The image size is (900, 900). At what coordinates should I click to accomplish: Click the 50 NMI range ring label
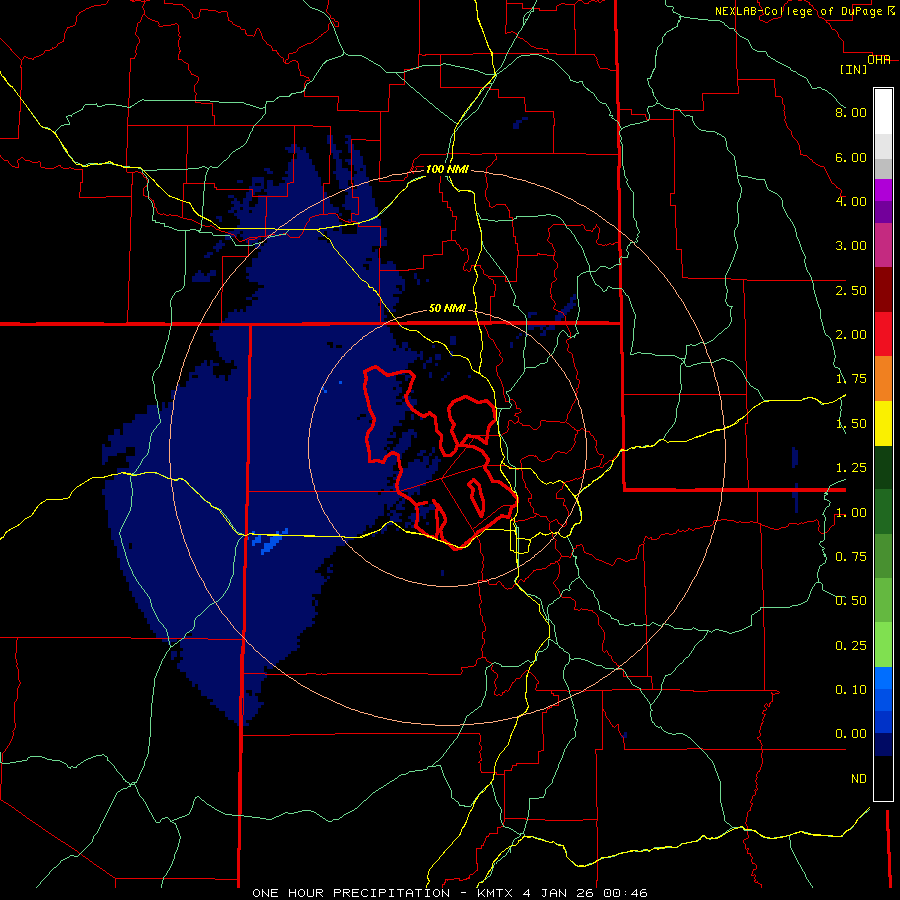point(447,308)
